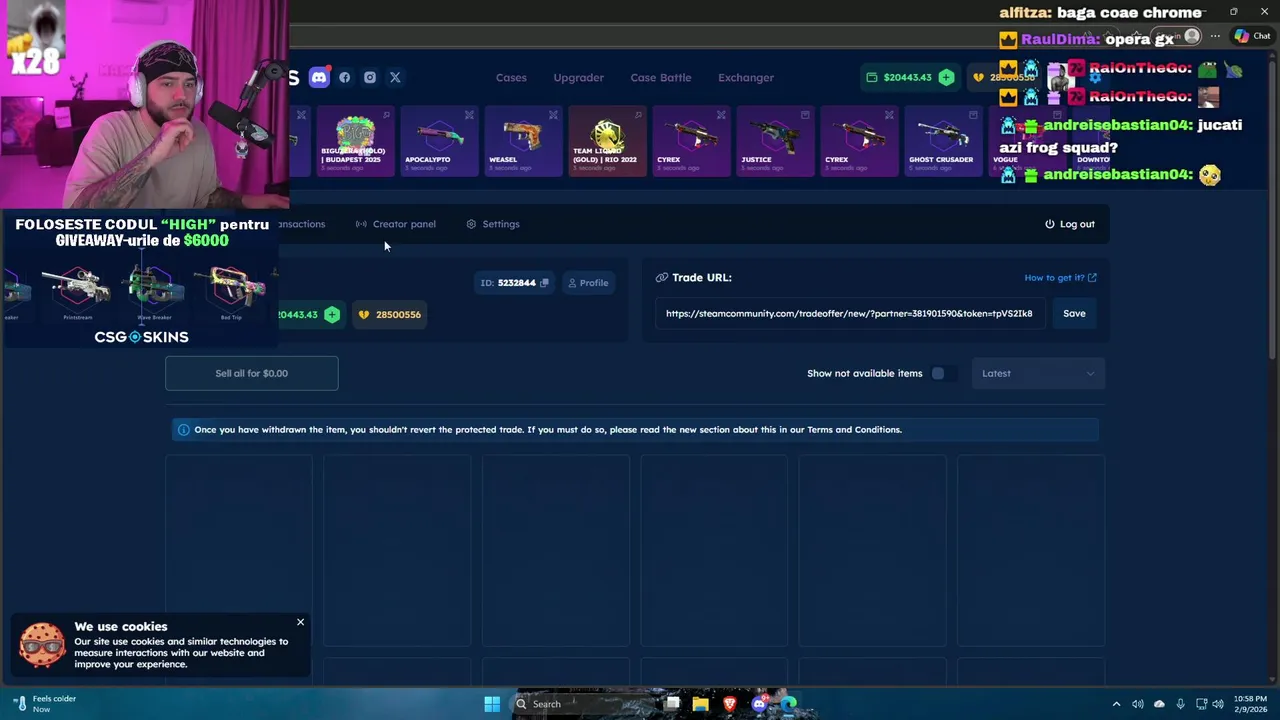Image resolution: width=1280 pixels, height=720 pixels.
Task: Open Discord from the taskbar
Action: (759, 704)
